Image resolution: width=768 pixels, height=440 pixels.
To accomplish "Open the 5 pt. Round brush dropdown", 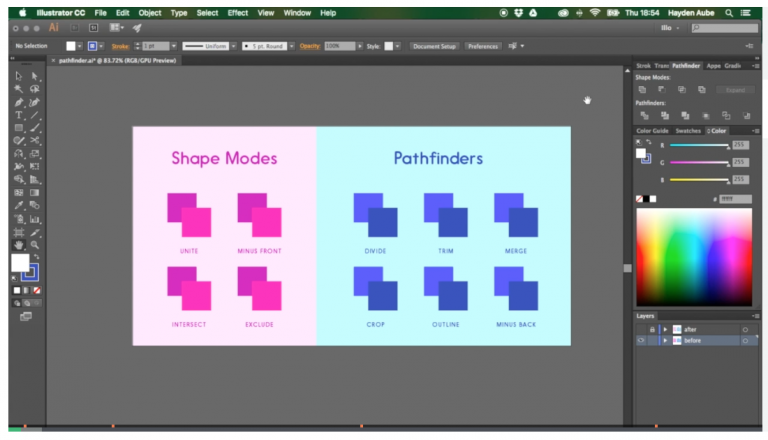I will [291, 46].
